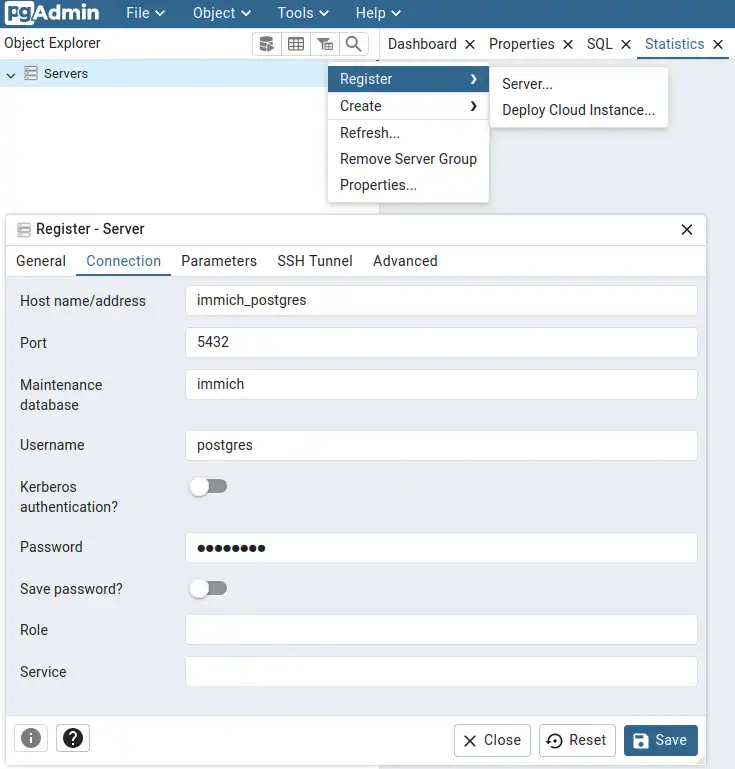Click the Filtered Rows toolbar icon
Viewport: 735px width, 769px height.
pos(325,44)
